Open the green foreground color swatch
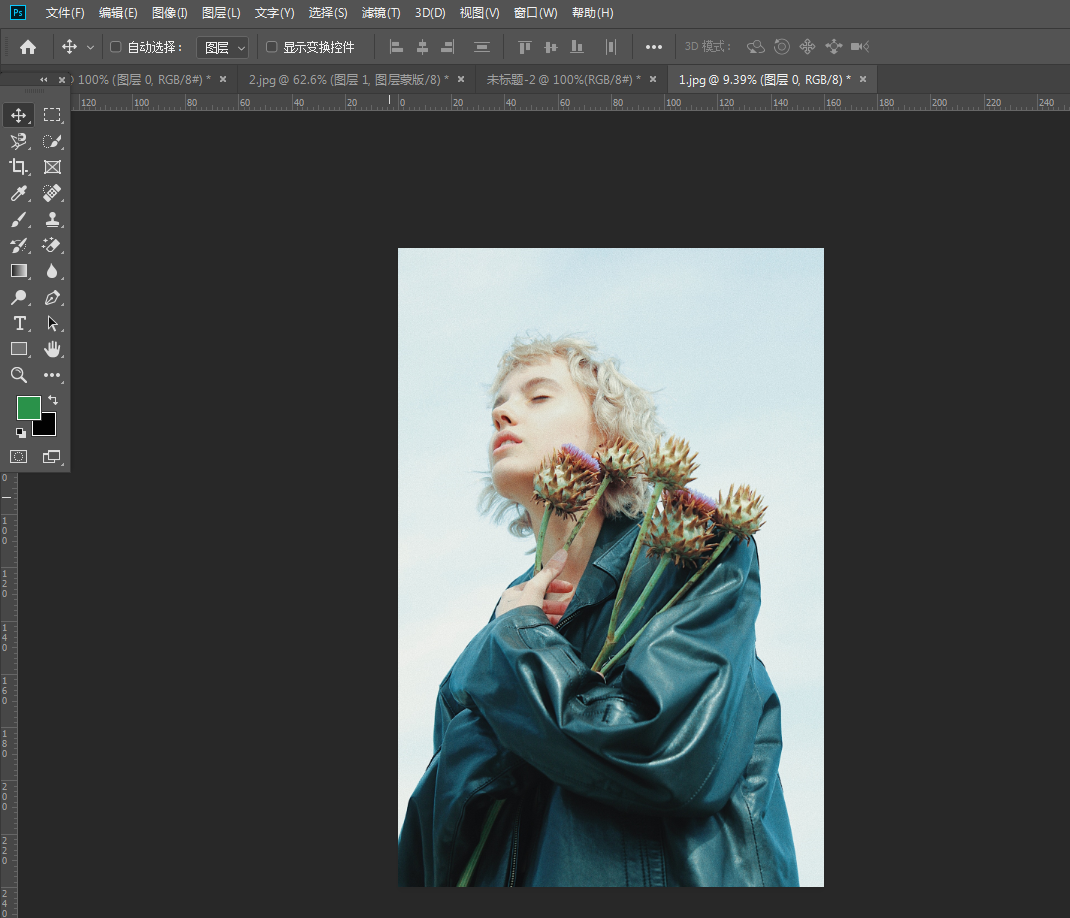The image size is (1070, 918). [28, 407]
